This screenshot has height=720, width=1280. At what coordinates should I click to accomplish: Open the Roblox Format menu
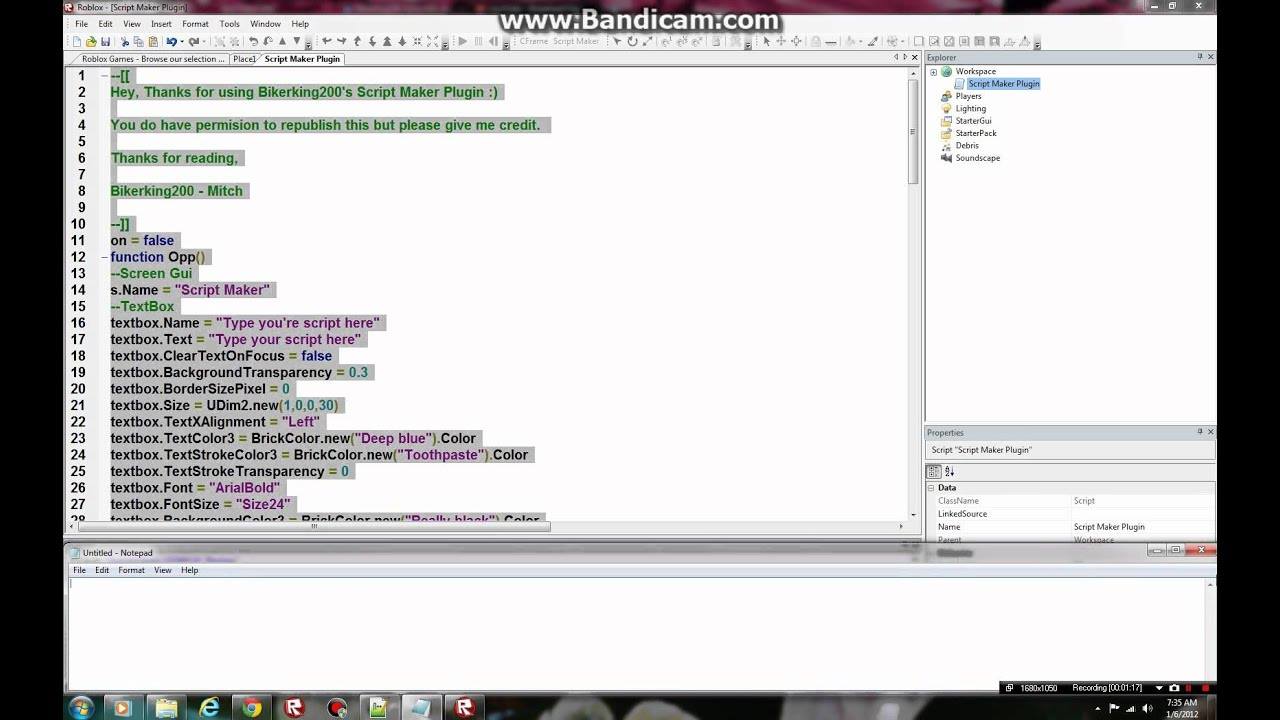(x=196, y=24)
